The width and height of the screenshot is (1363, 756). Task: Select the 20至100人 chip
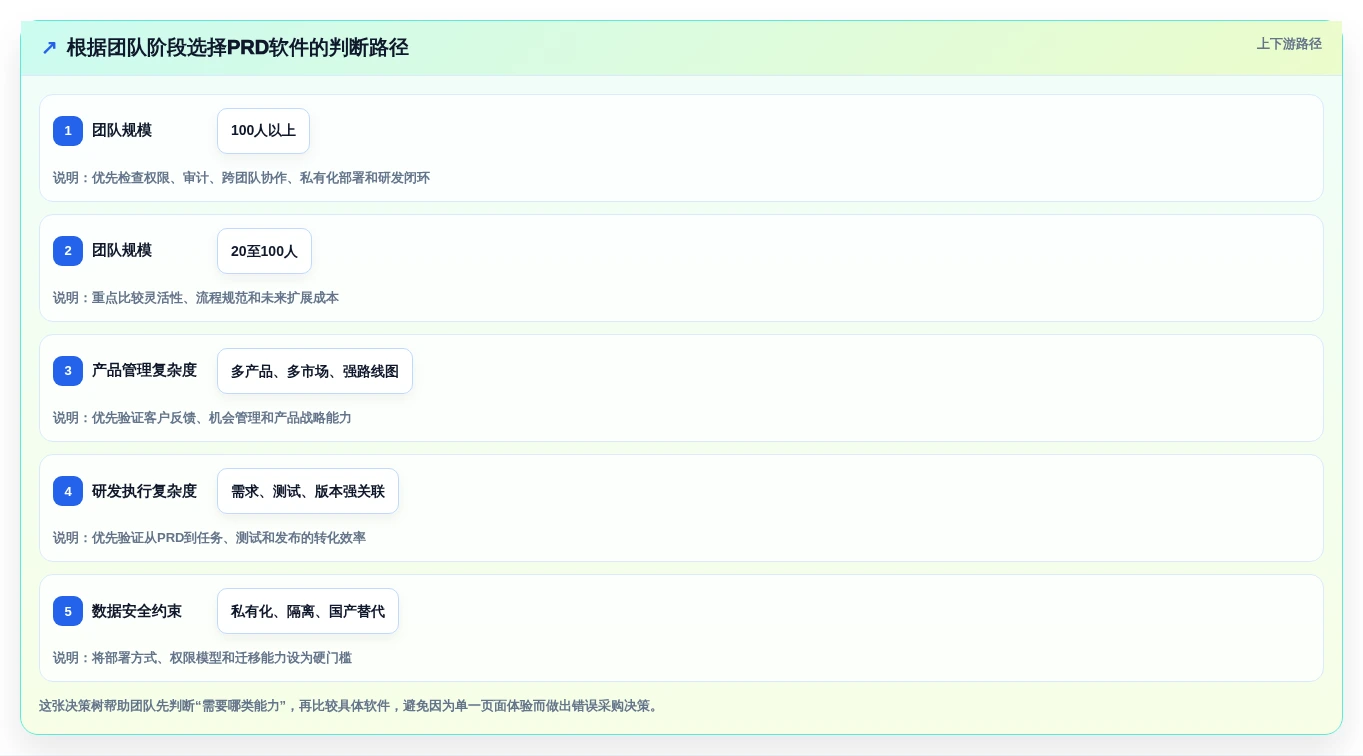point(264,251)
